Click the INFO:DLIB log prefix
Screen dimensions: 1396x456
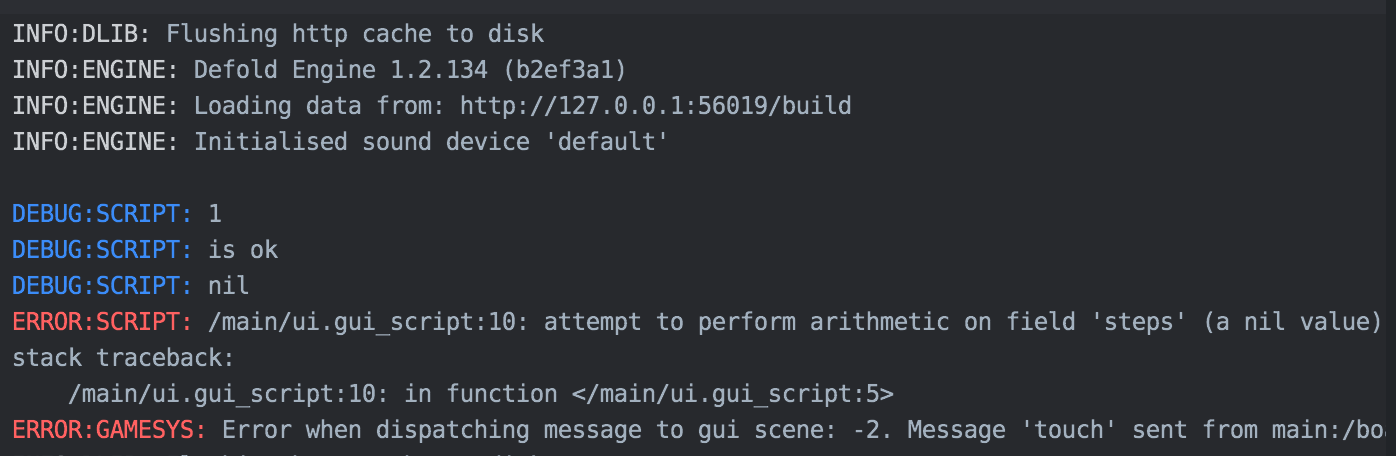[x=82, y=34]
